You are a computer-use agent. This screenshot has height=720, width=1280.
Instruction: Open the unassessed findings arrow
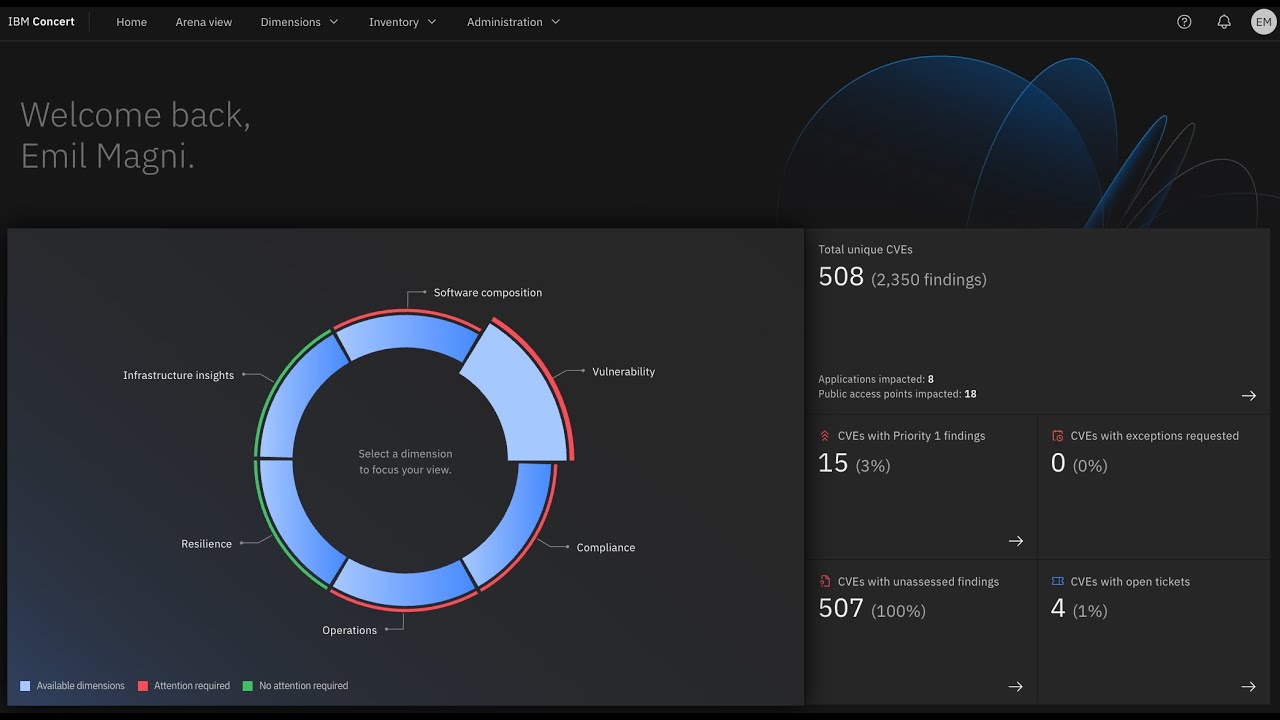[1016, 687]
